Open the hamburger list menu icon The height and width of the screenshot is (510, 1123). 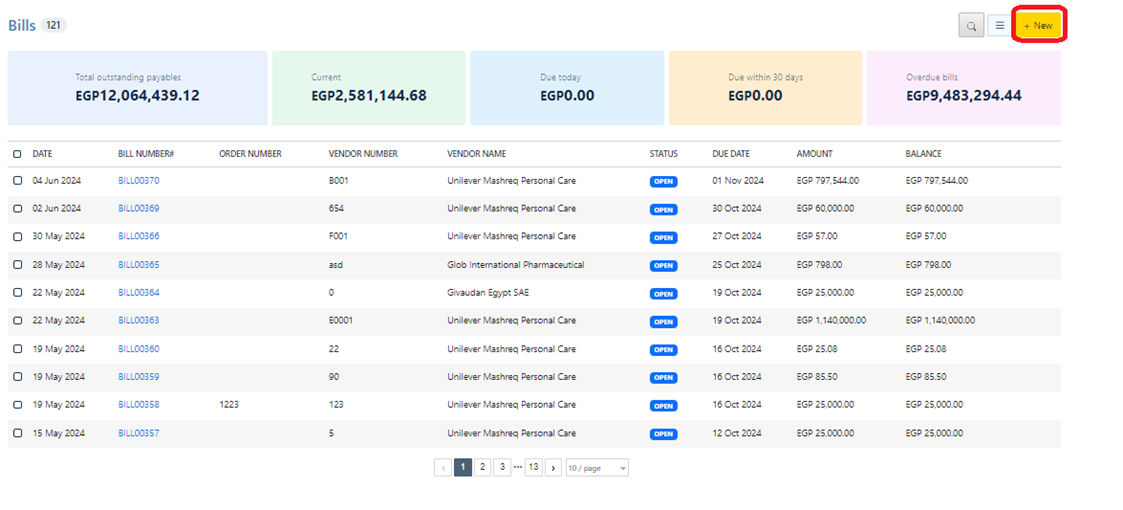[x=999, y=26]
